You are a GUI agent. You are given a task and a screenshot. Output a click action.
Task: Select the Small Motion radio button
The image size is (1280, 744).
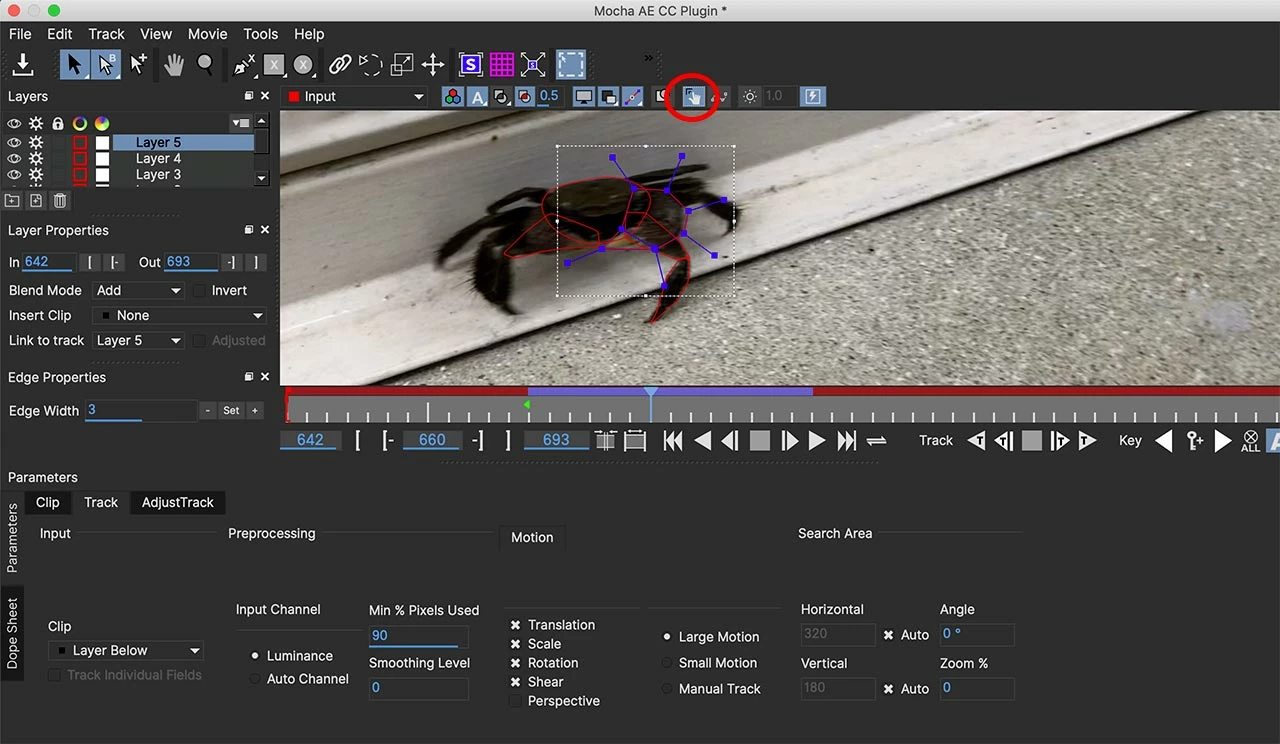point(667,663)
